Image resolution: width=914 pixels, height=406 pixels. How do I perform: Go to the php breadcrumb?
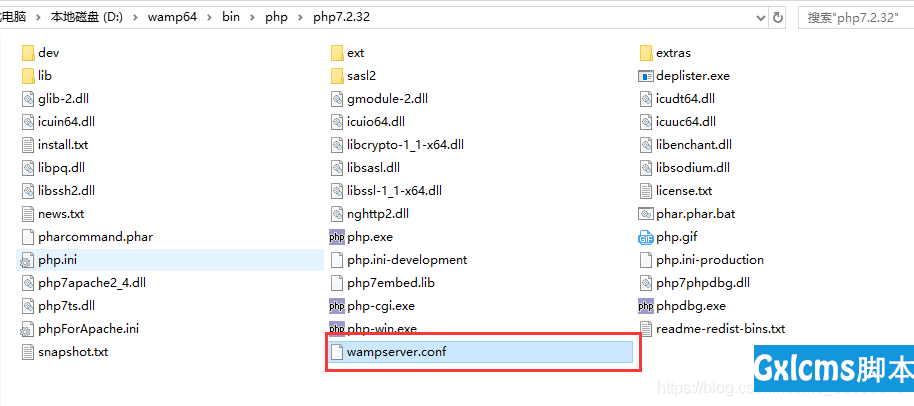277,17
